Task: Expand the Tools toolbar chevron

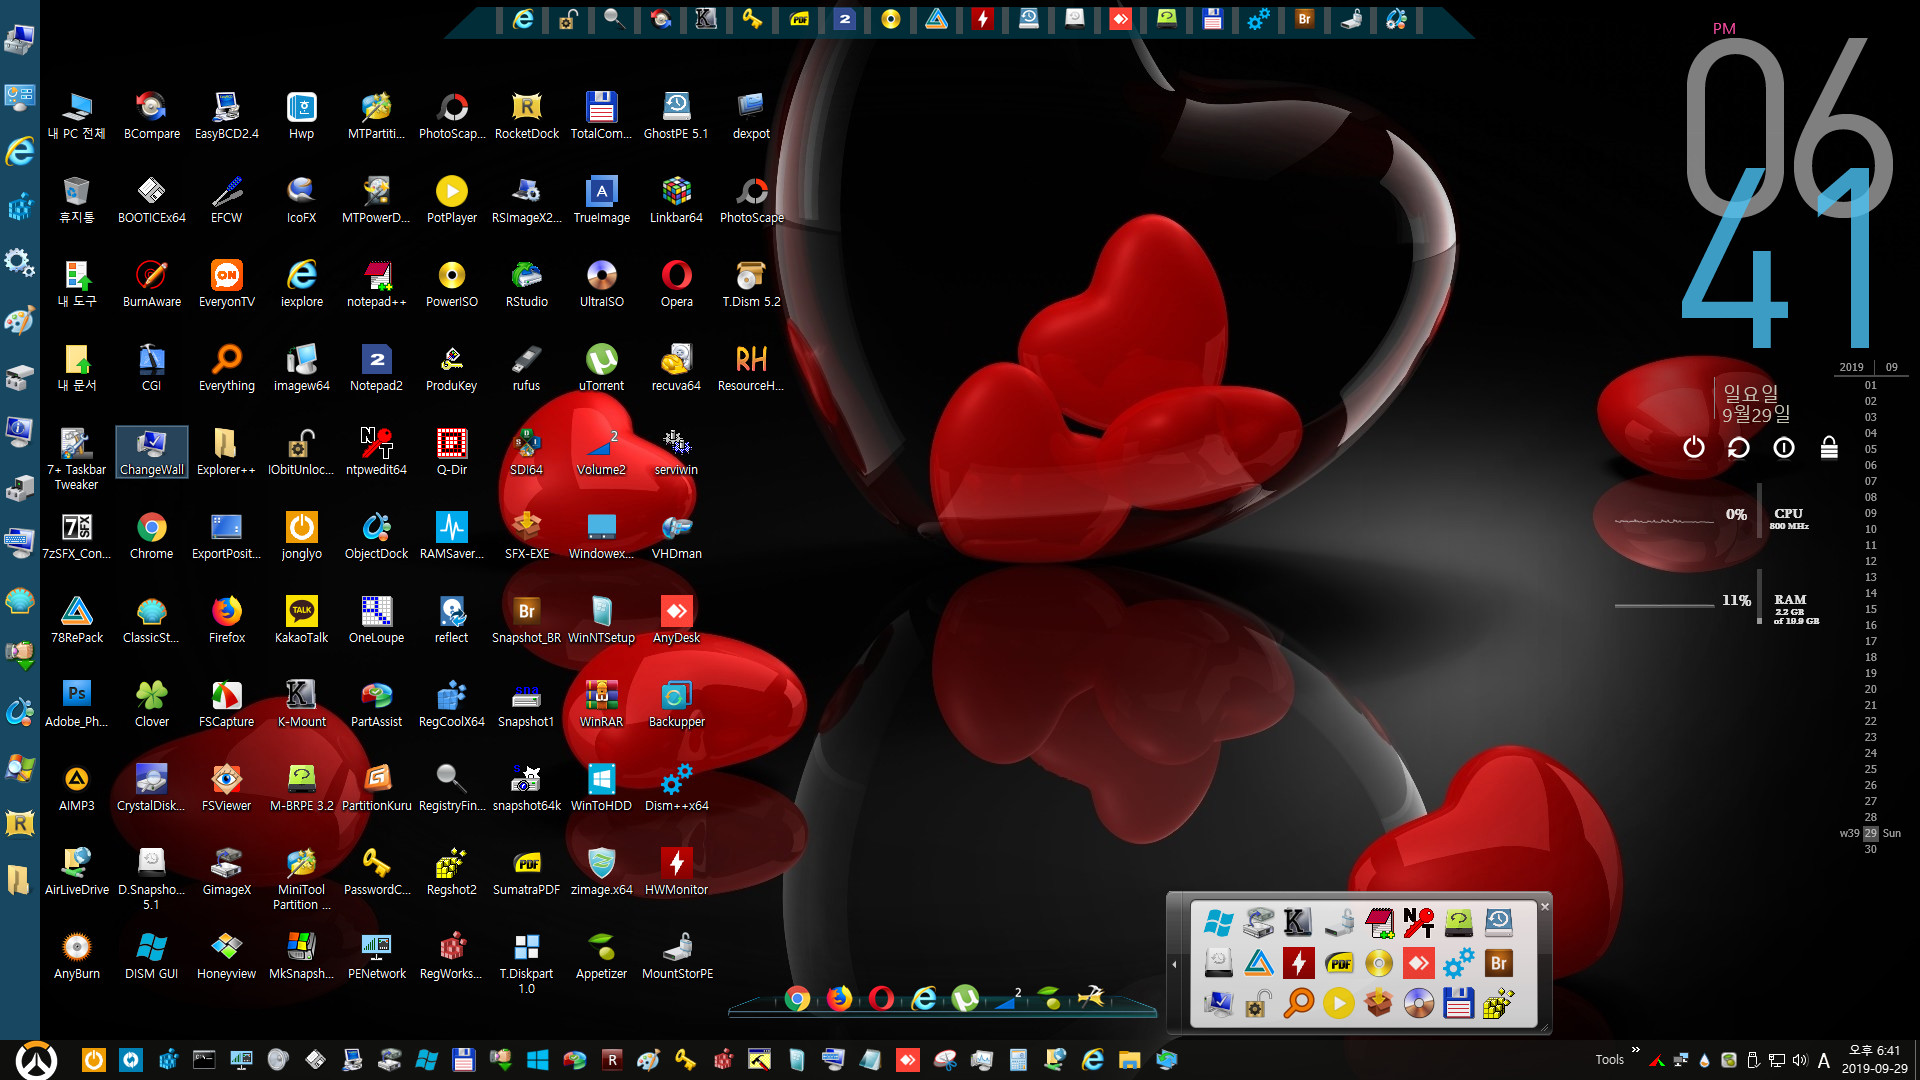Action: [x=1636, y=1050]
